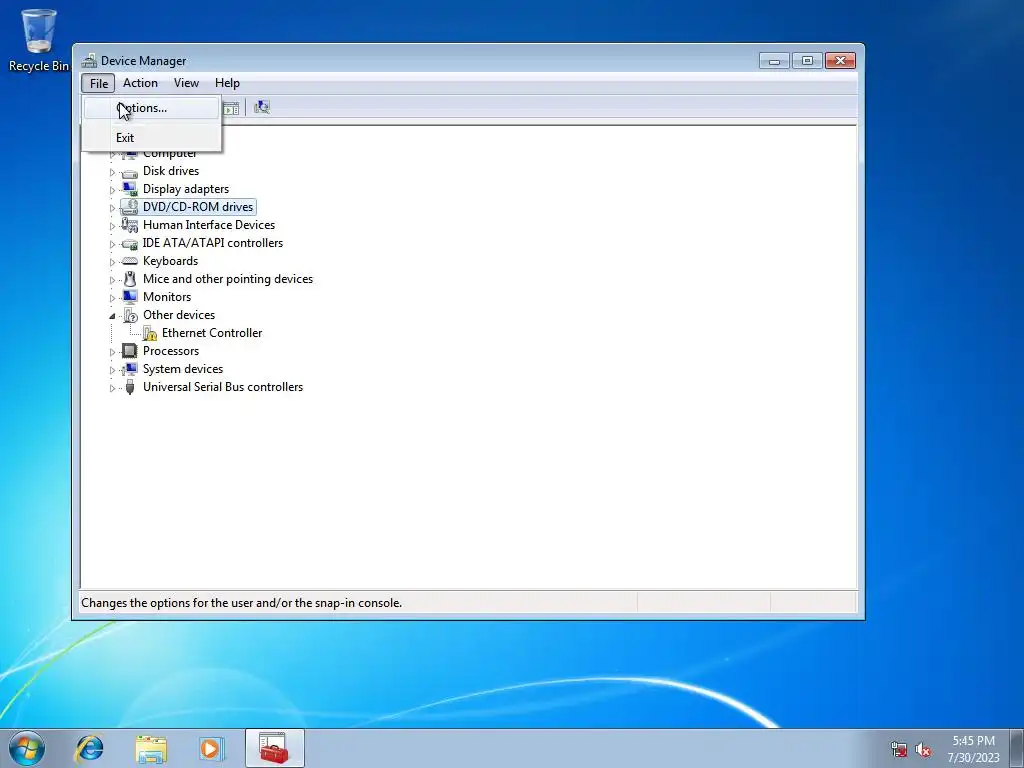The width and height of the screenshot is (1024, 768).
Task: Click the network tray icon
Action: tap(899, 749)
